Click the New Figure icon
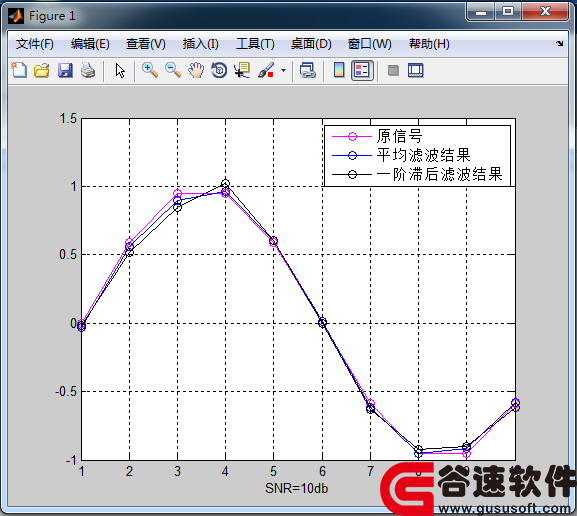Image resolution: width=577 pixels, height=516 pixels. pos(19,70)
